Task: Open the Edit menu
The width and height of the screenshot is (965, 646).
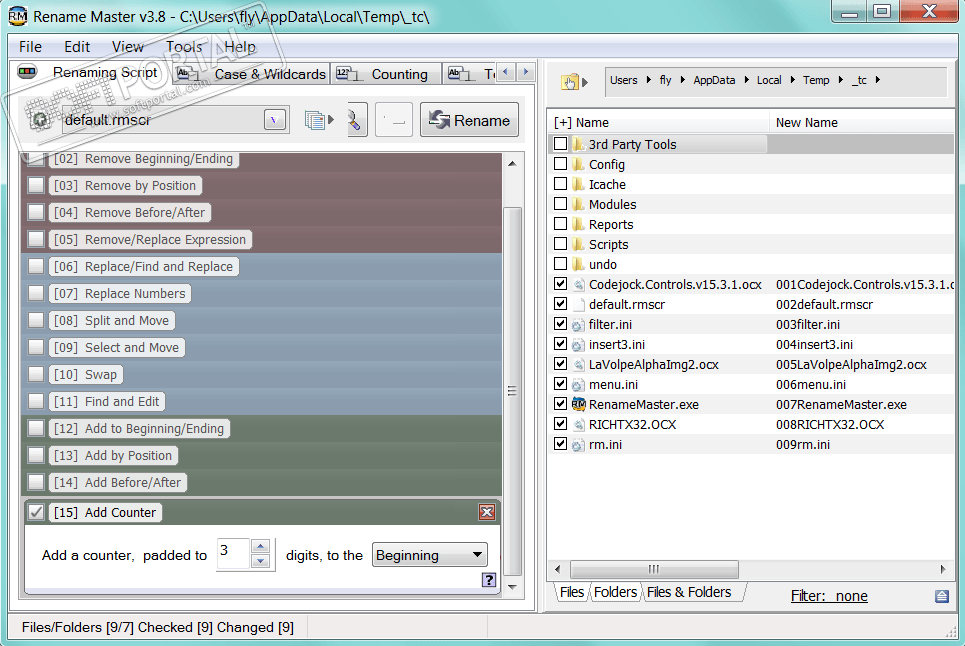Action: 77,47
